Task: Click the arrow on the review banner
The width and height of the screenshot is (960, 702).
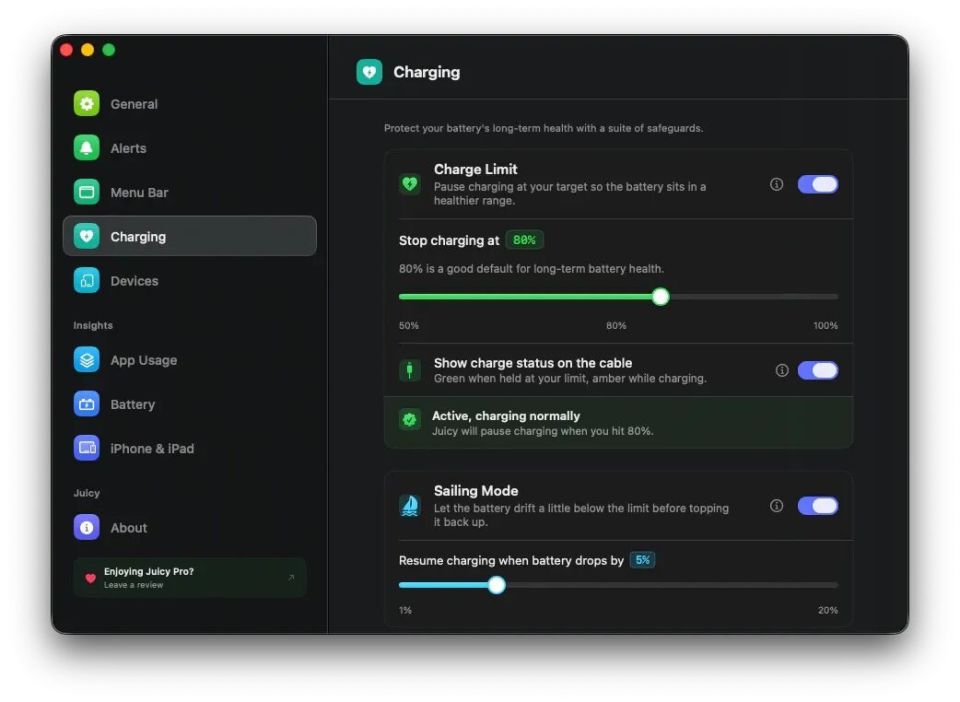Action: [x=291, y=577]
